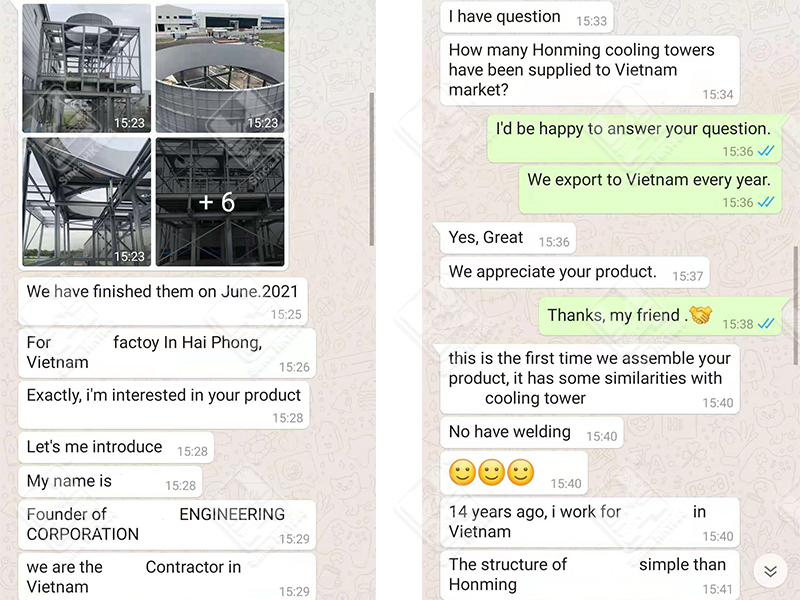Select the 'We appreciate your product' message
800x600 pixels.
(x=574, y=272)
